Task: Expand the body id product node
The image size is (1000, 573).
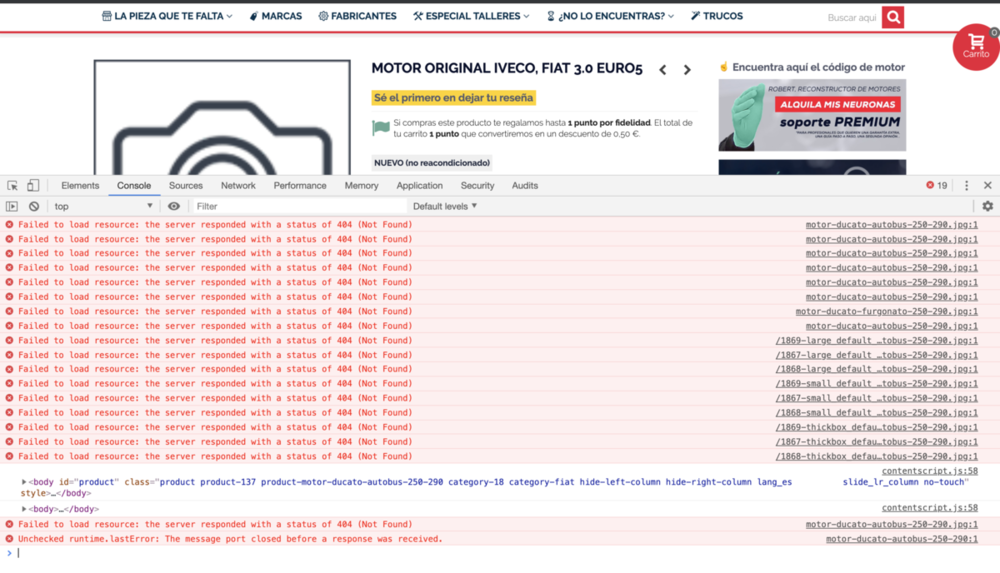Action: 24,482
